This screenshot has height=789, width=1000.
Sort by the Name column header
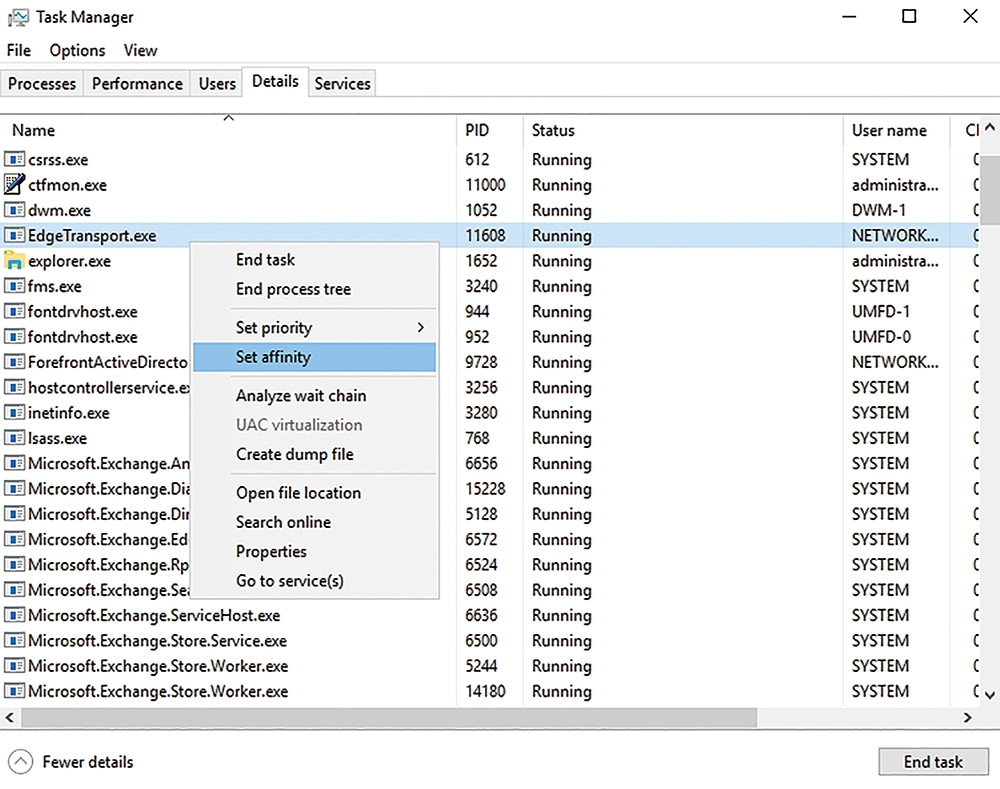tap(228, 130)
